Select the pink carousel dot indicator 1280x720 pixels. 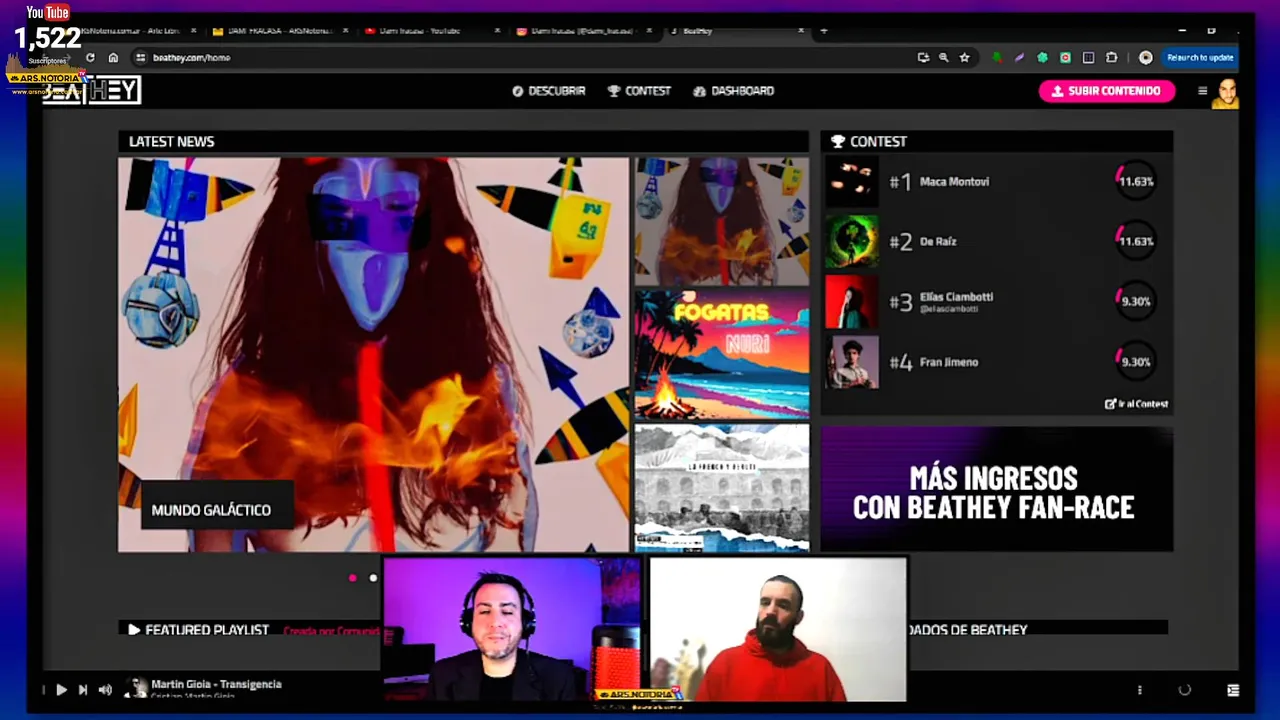click(352, 578)
